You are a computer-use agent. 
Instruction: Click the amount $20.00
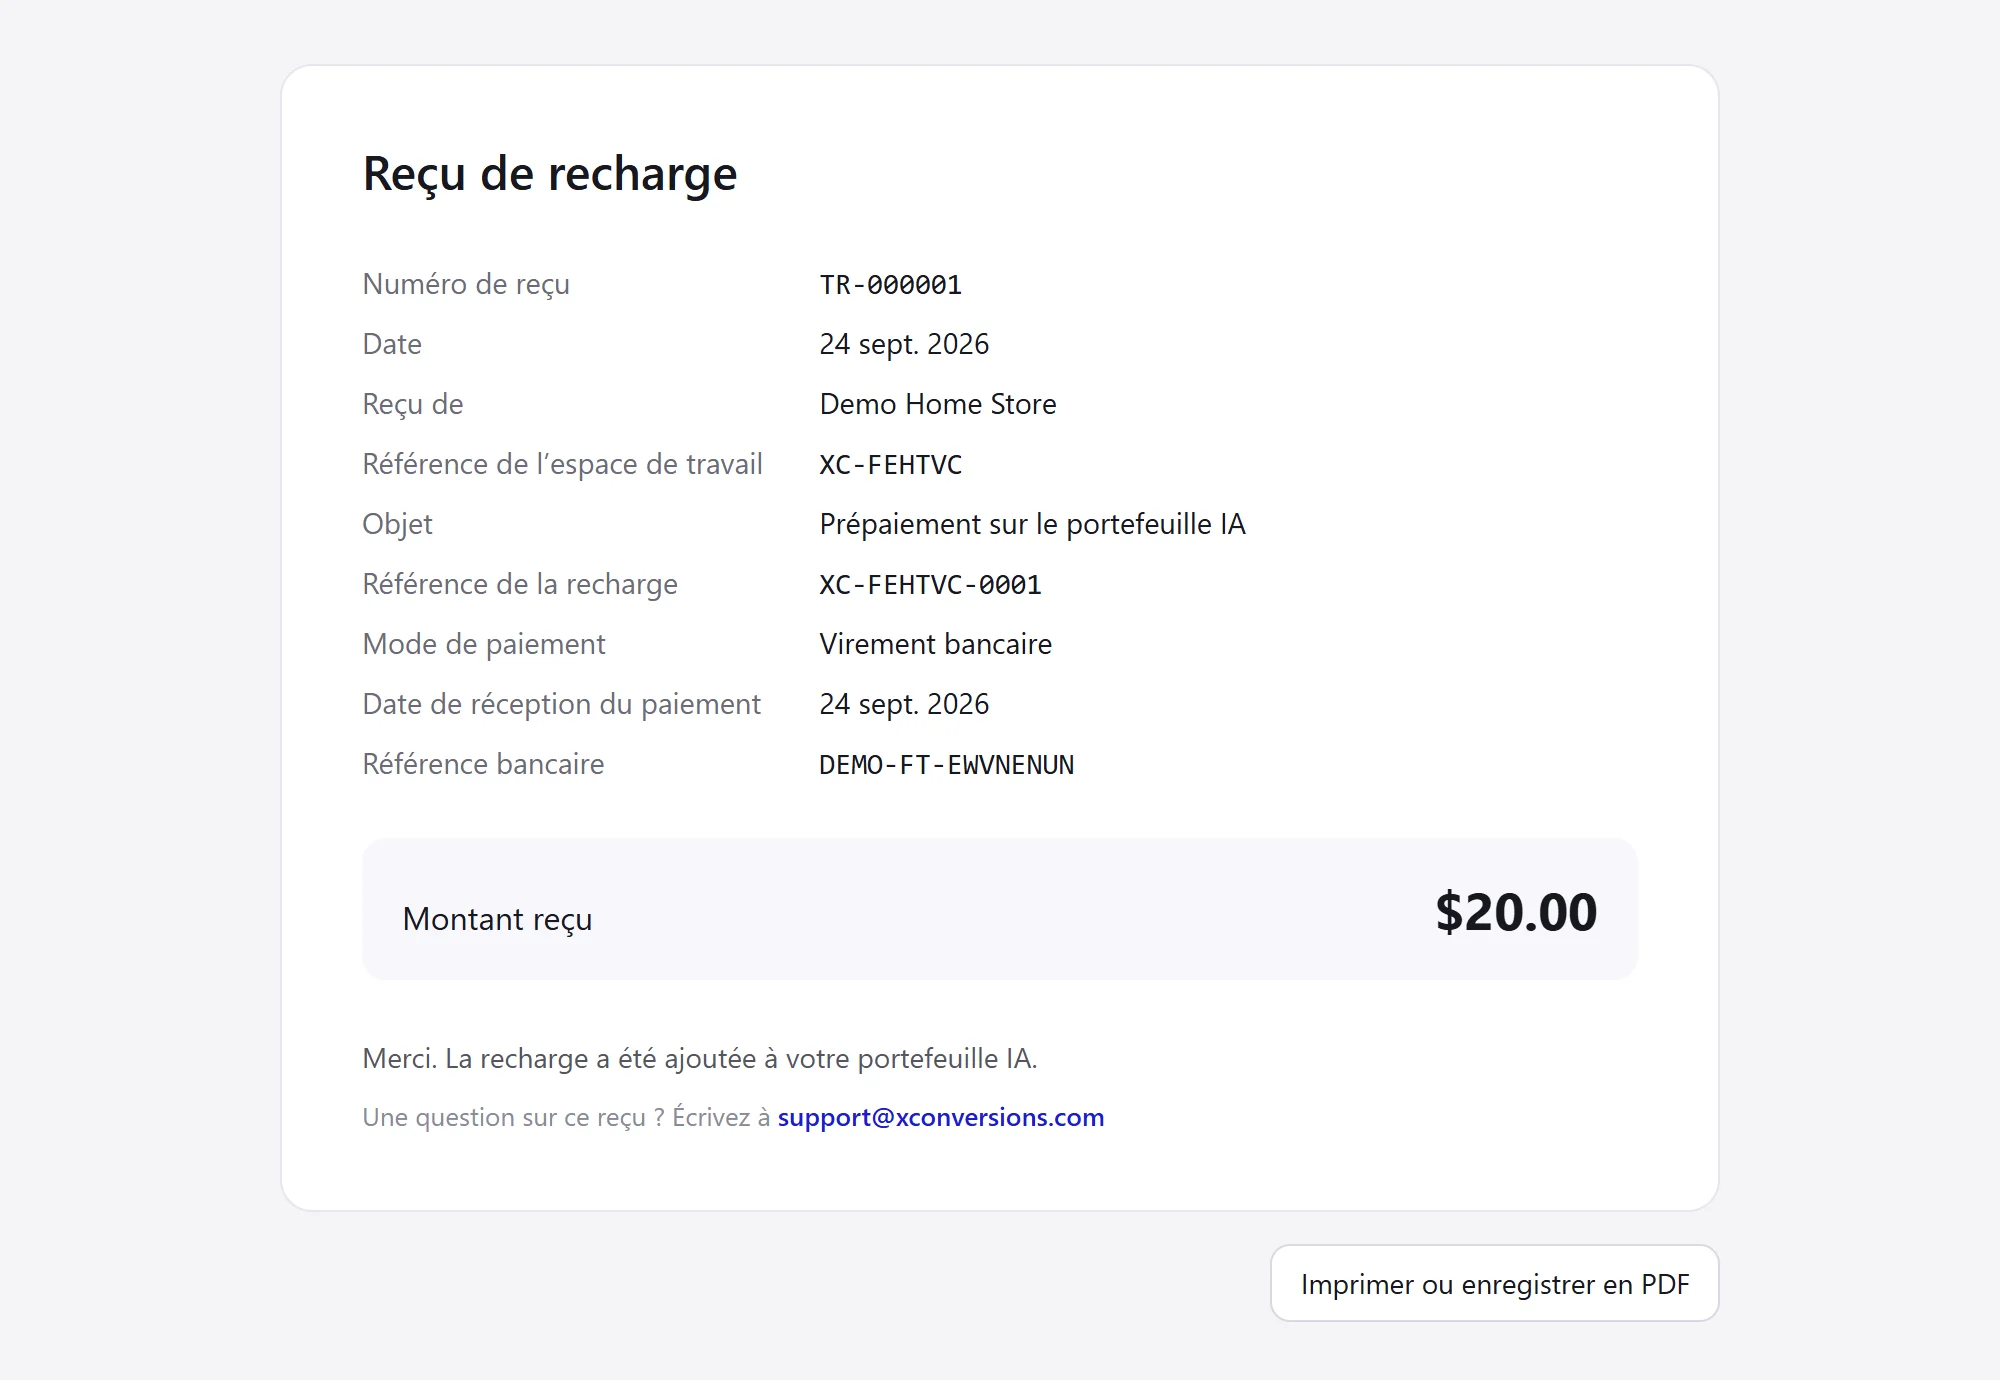(1516, 912)
